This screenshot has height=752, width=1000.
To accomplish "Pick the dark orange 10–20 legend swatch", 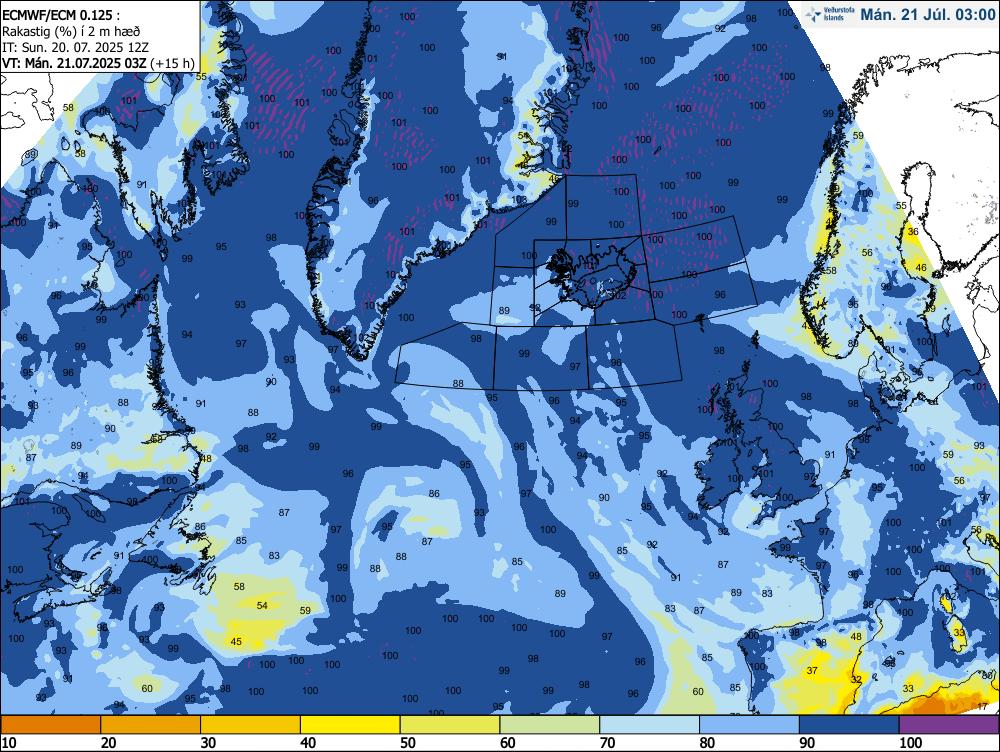I will (50, 725).
